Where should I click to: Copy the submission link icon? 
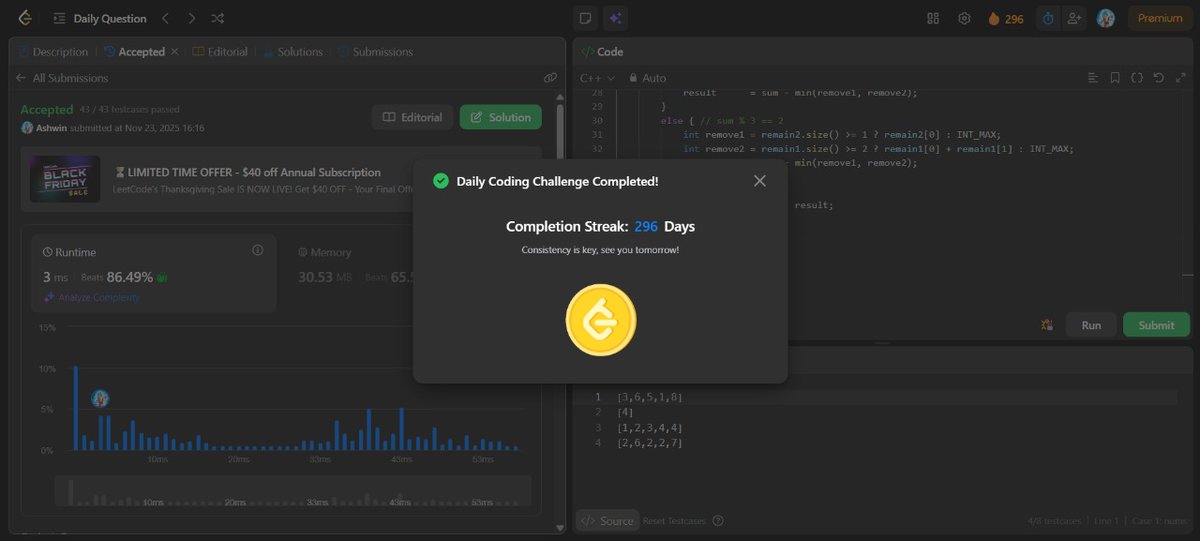point(550,78)
